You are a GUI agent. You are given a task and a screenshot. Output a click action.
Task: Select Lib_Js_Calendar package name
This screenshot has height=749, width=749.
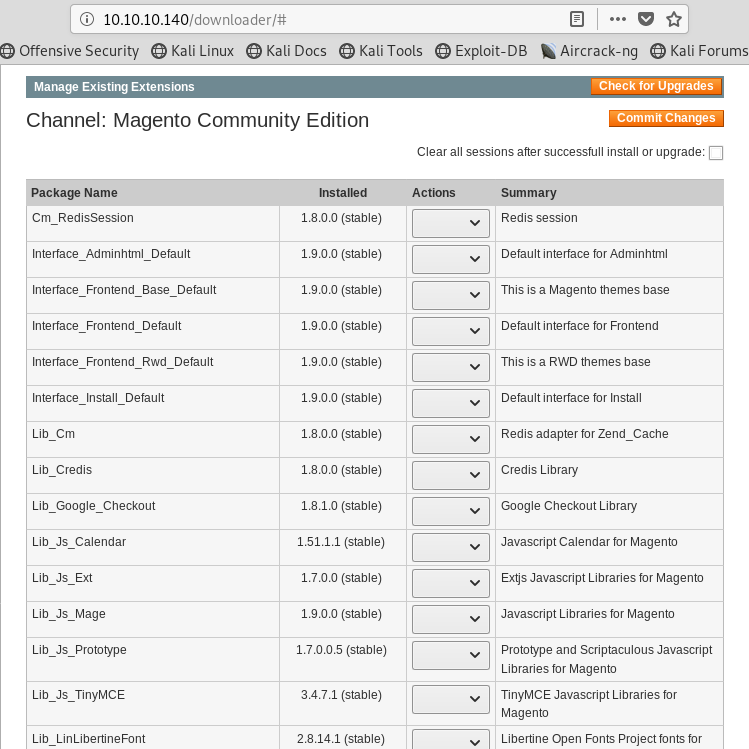(79, 542)
